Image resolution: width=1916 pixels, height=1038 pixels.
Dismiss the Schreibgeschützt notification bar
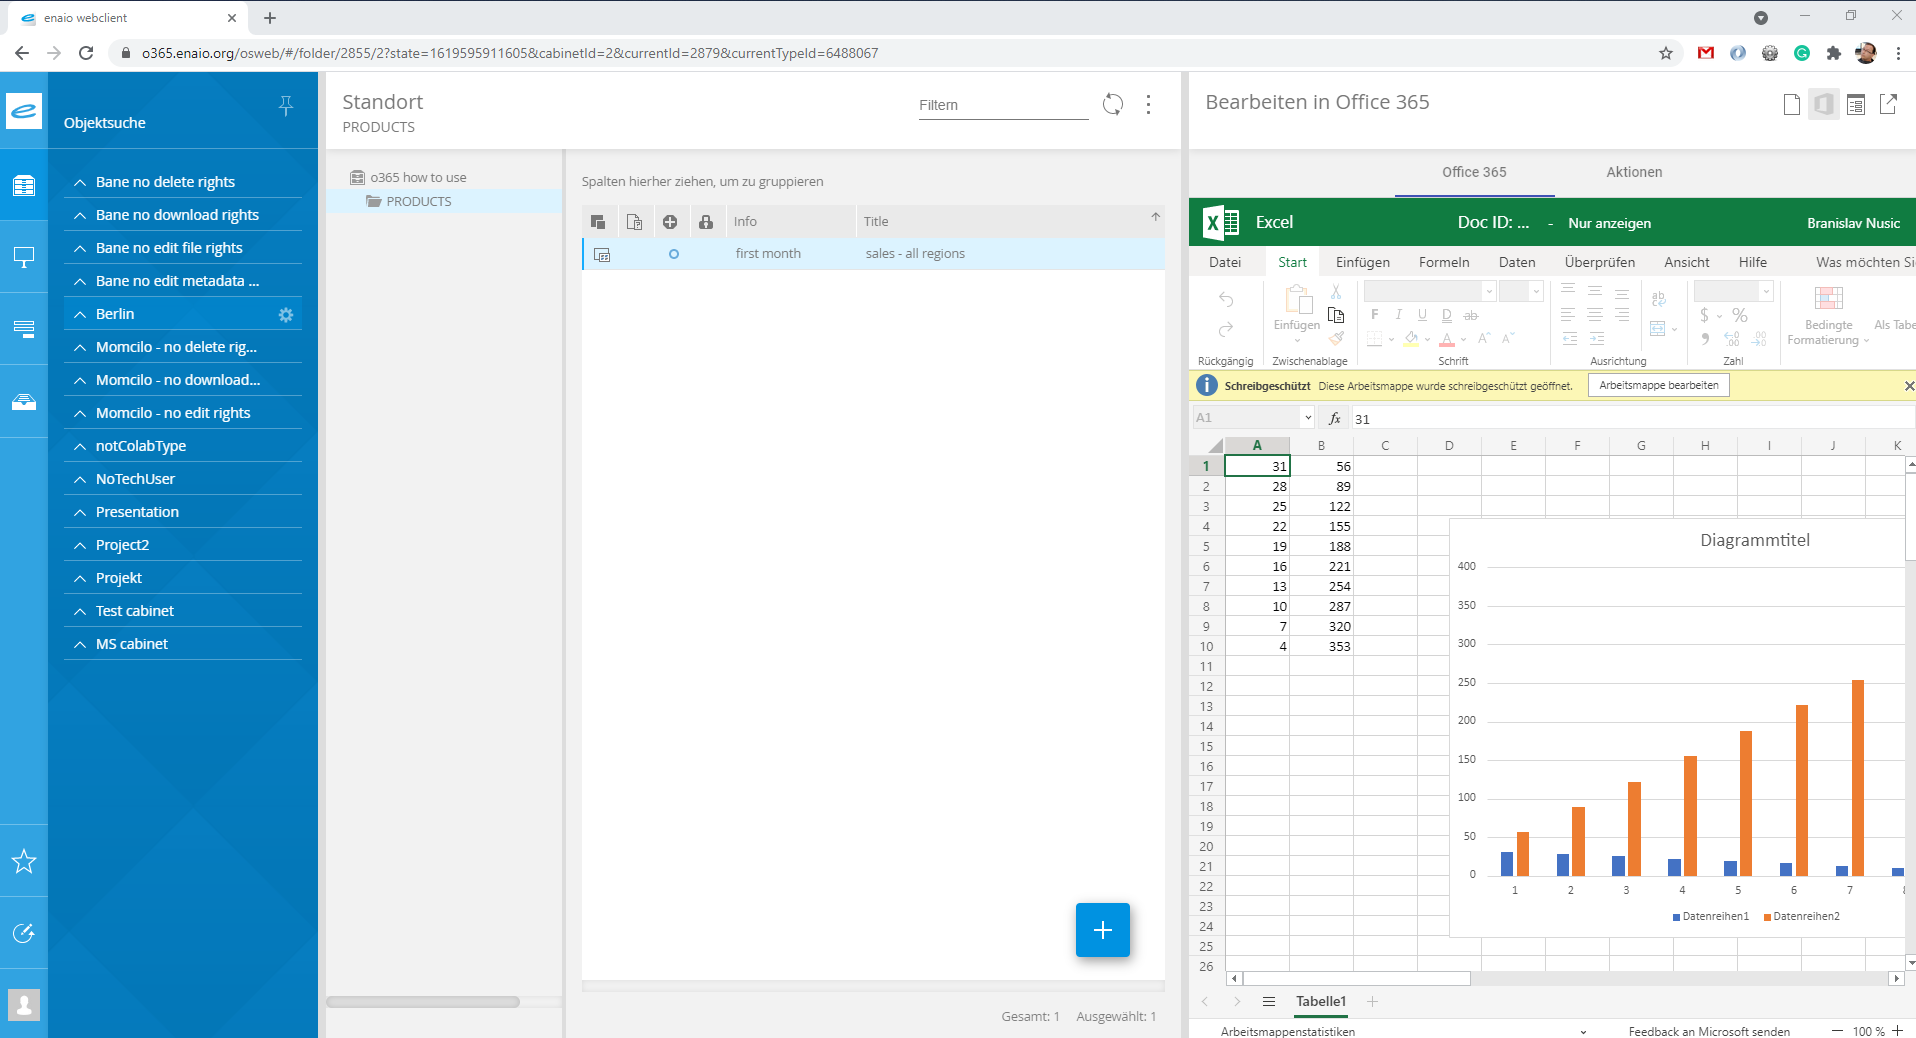[x=1909, y=386]
